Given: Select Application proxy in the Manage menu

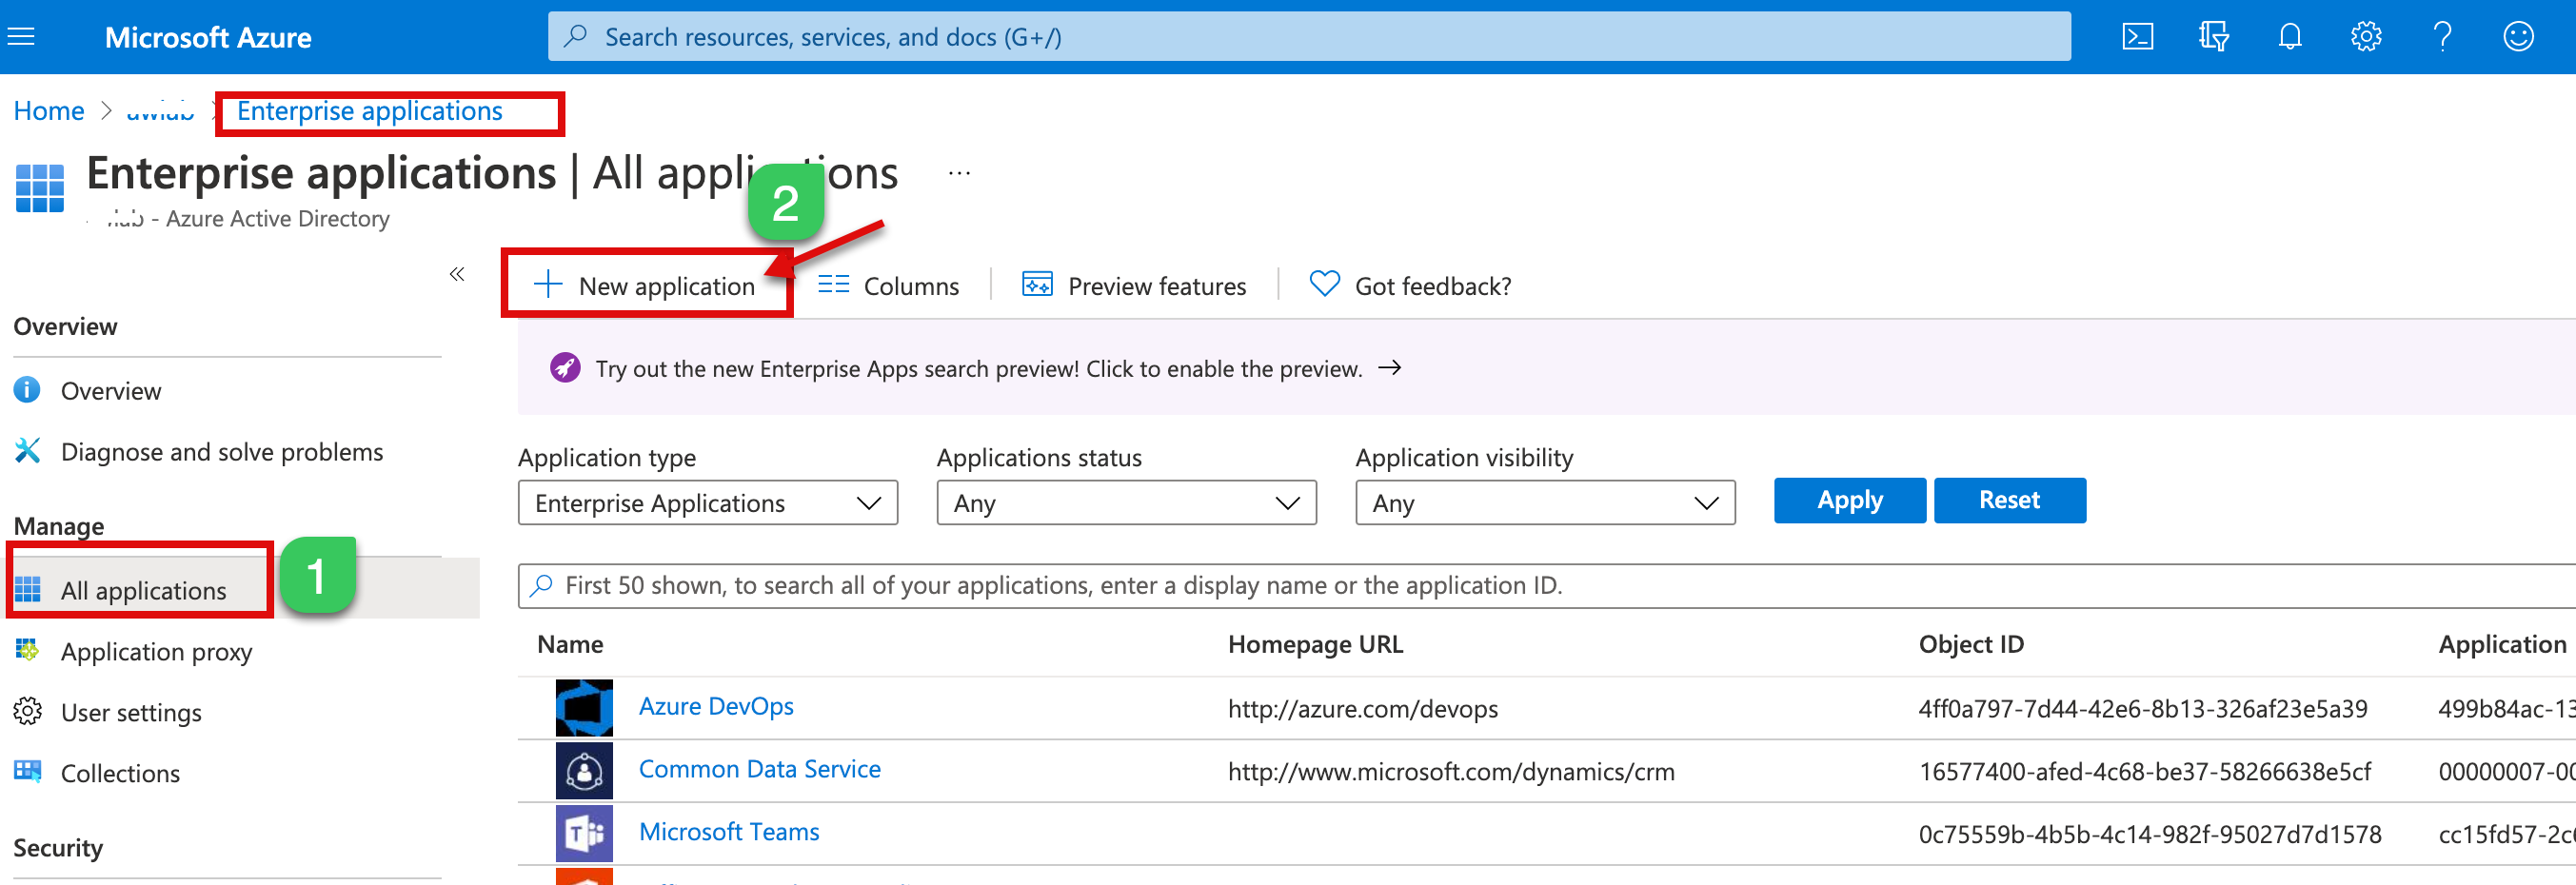Looking at the screenshot, I should 156,652.
